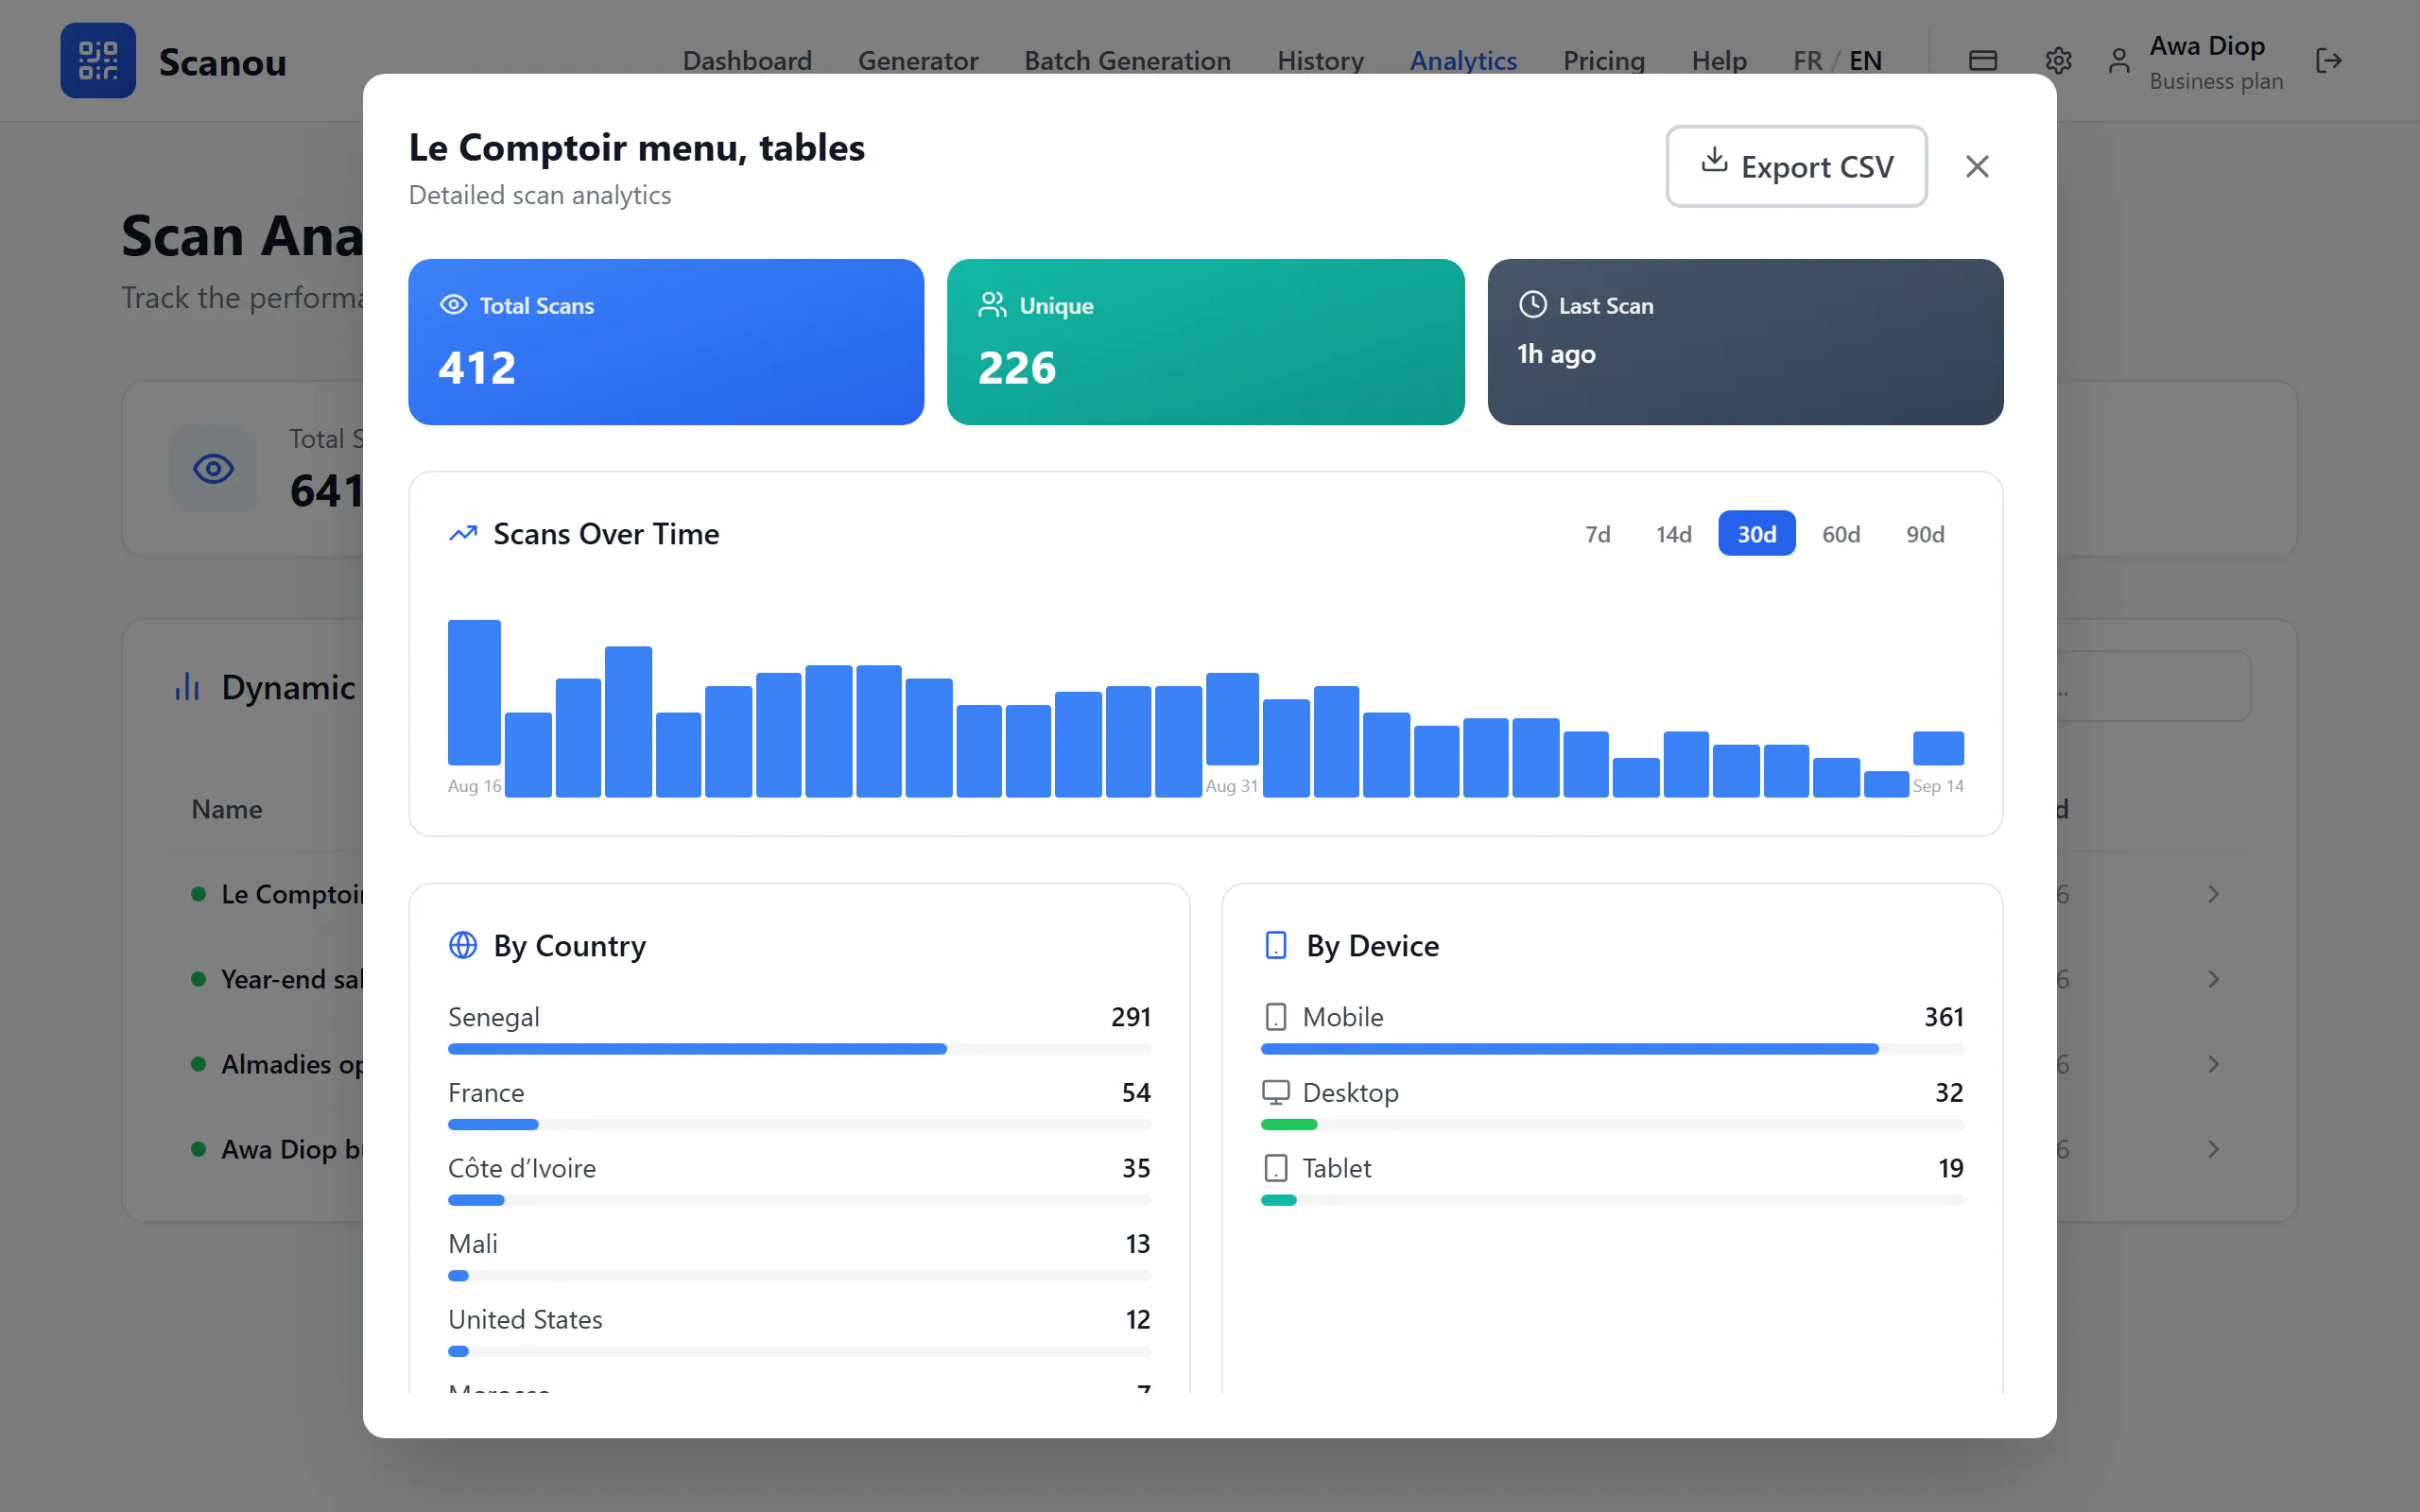The height and width of the screenshot is (1512, 2420).
Task: Click the Mali value 13
Action: pos(1137,1244)
